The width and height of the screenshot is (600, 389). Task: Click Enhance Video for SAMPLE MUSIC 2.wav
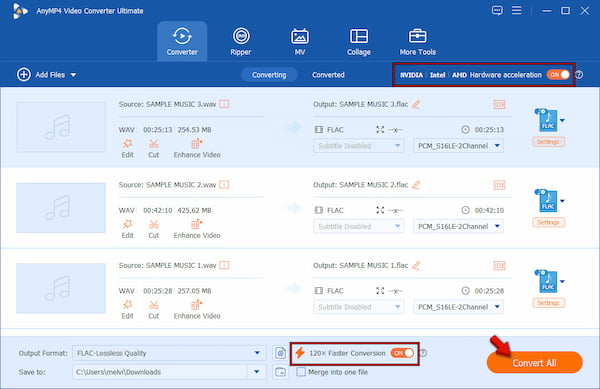click(197, 229)
